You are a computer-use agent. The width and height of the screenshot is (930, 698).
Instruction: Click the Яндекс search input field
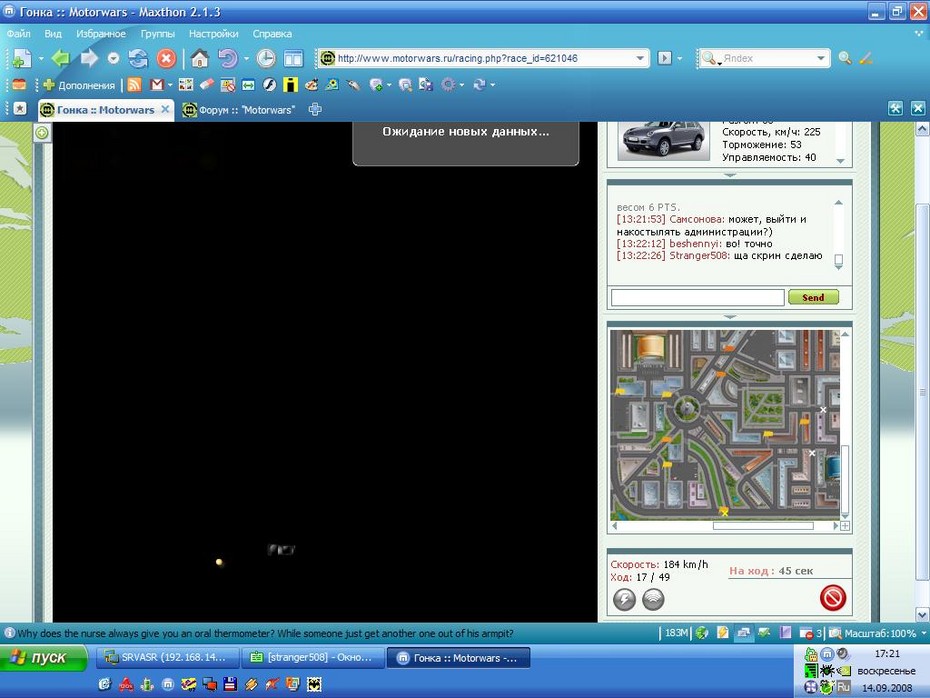pos(767,58)
